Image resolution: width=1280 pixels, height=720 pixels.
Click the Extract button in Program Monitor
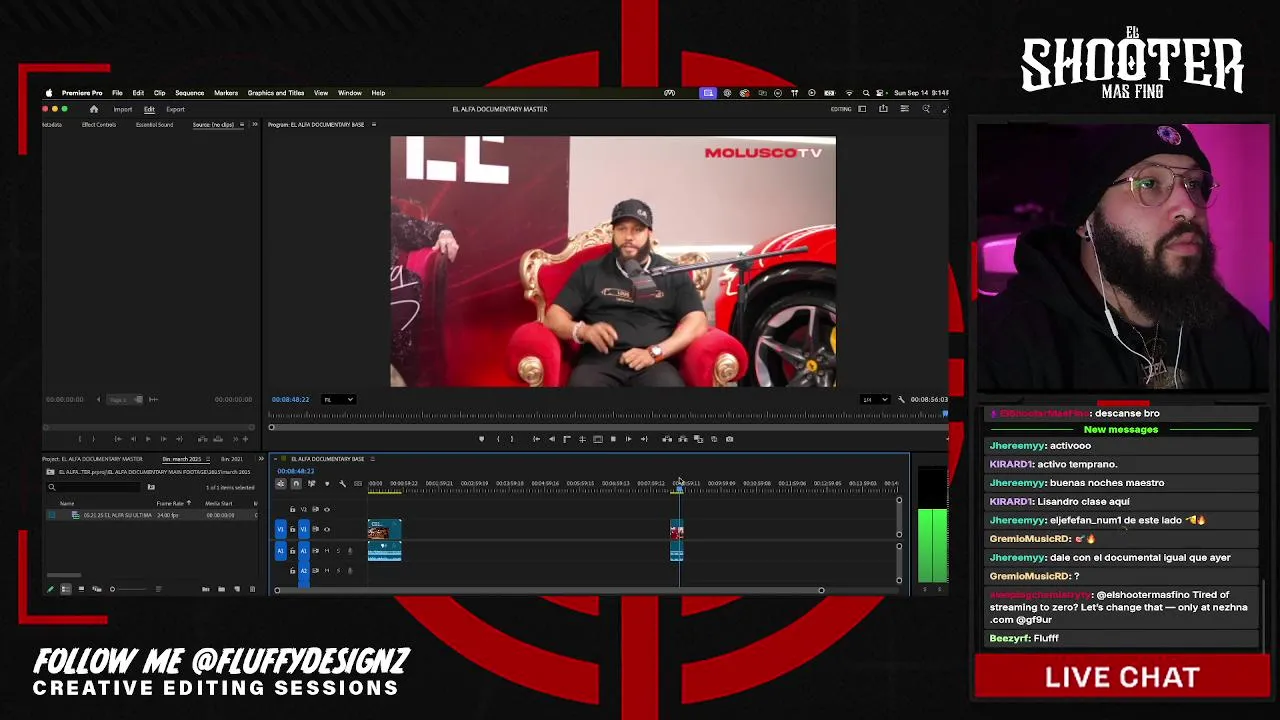(683, 439)
